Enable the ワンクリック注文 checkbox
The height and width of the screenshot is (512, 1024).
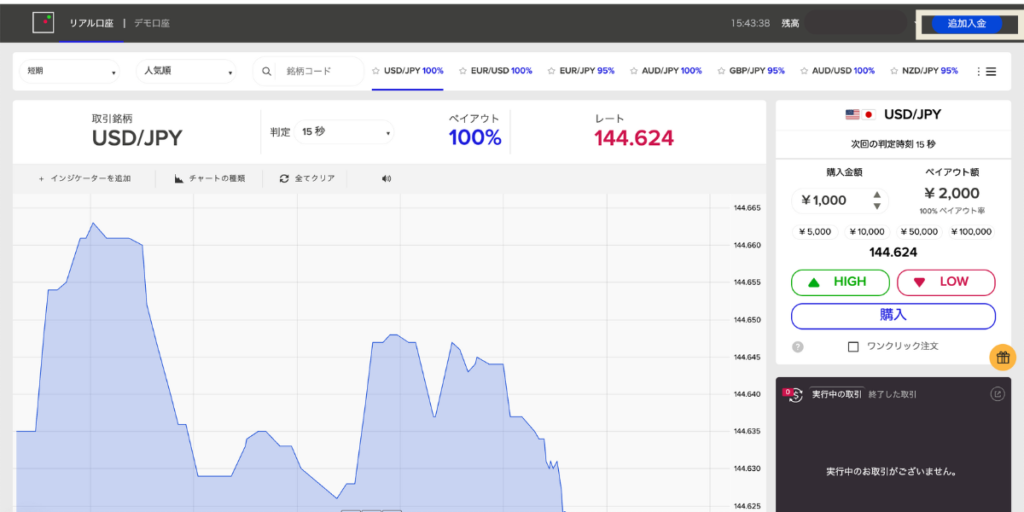[x=853, y=346]
